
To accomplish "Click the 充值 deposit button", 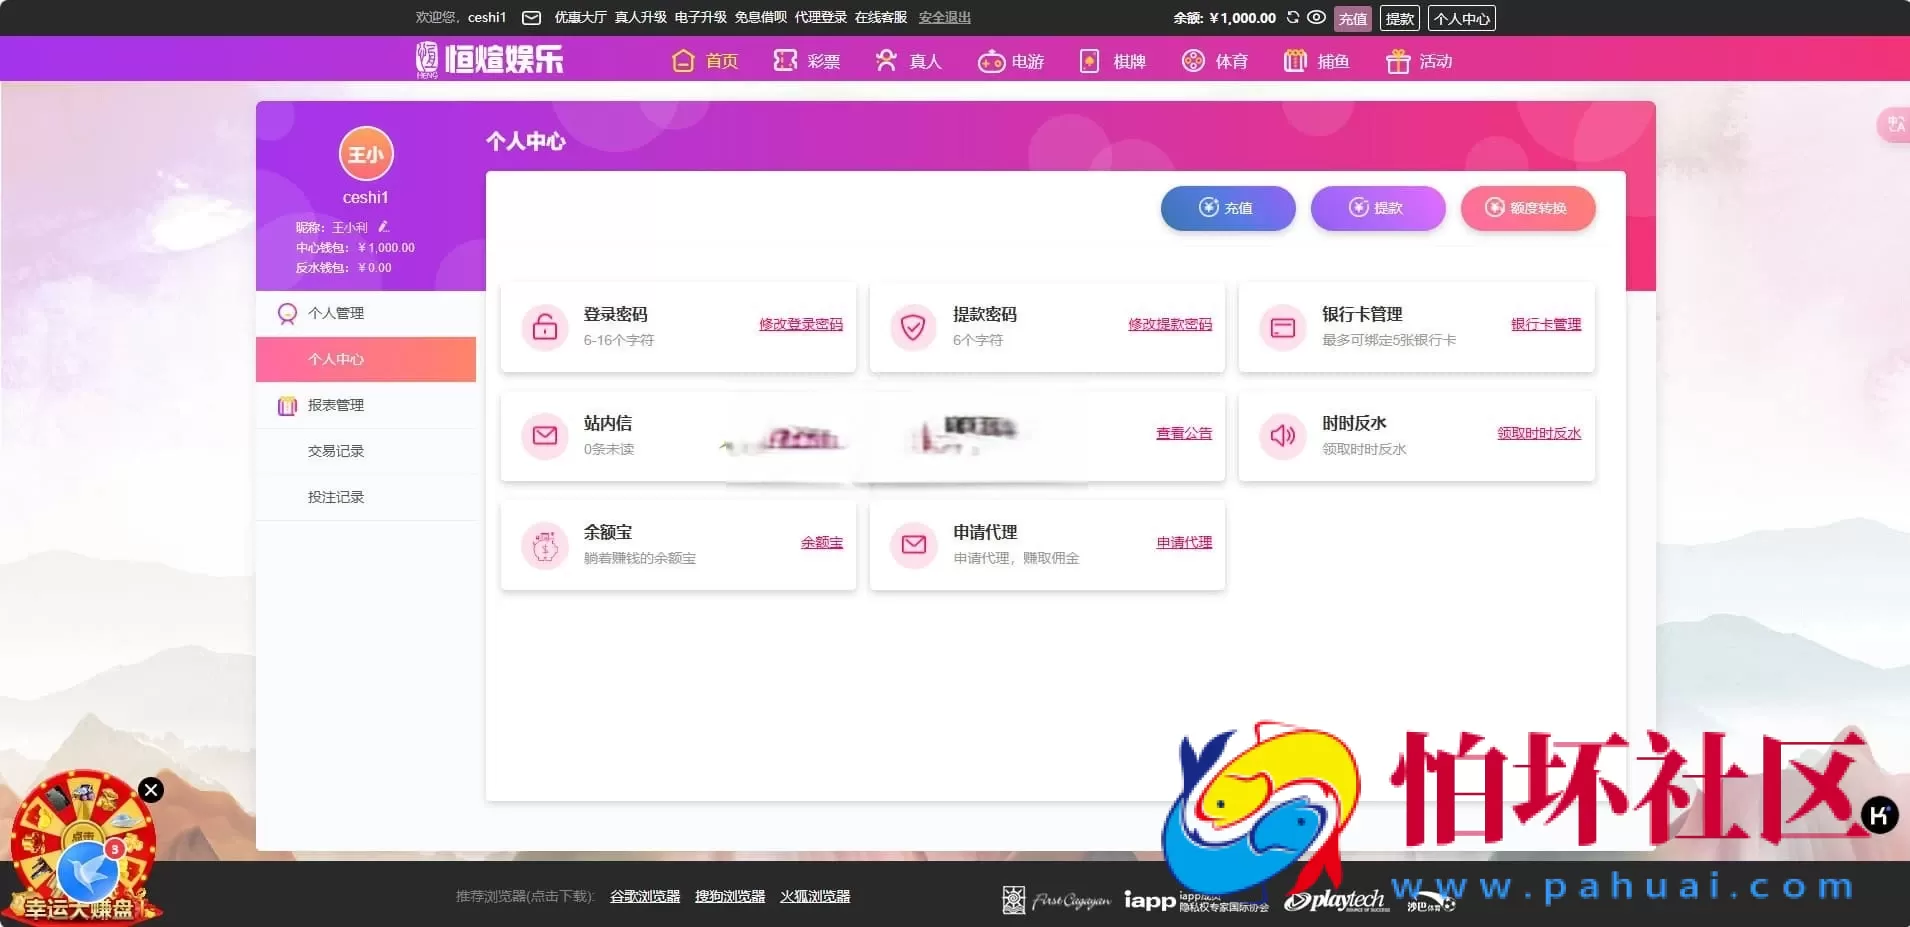I will 1227,208.
